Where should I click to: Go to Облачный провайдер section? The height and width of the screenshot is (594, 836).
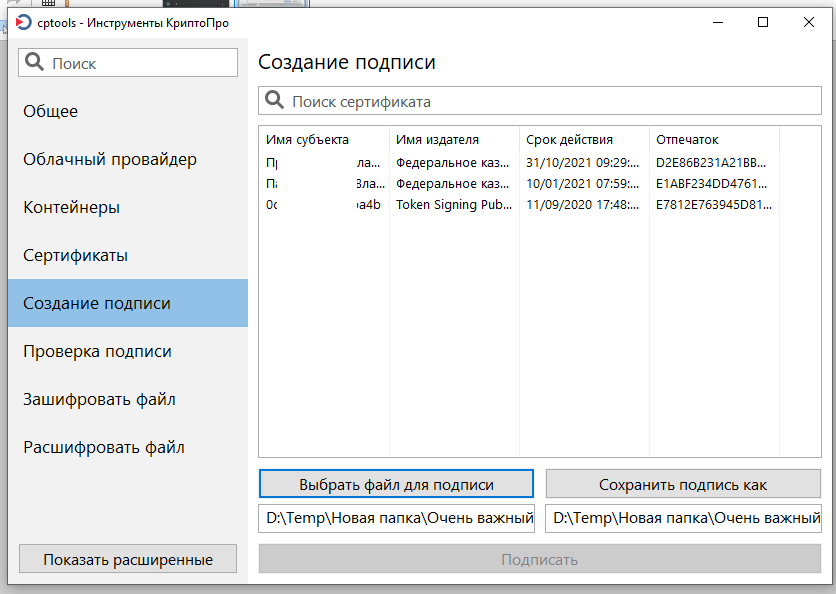click(x=110, y=160)
